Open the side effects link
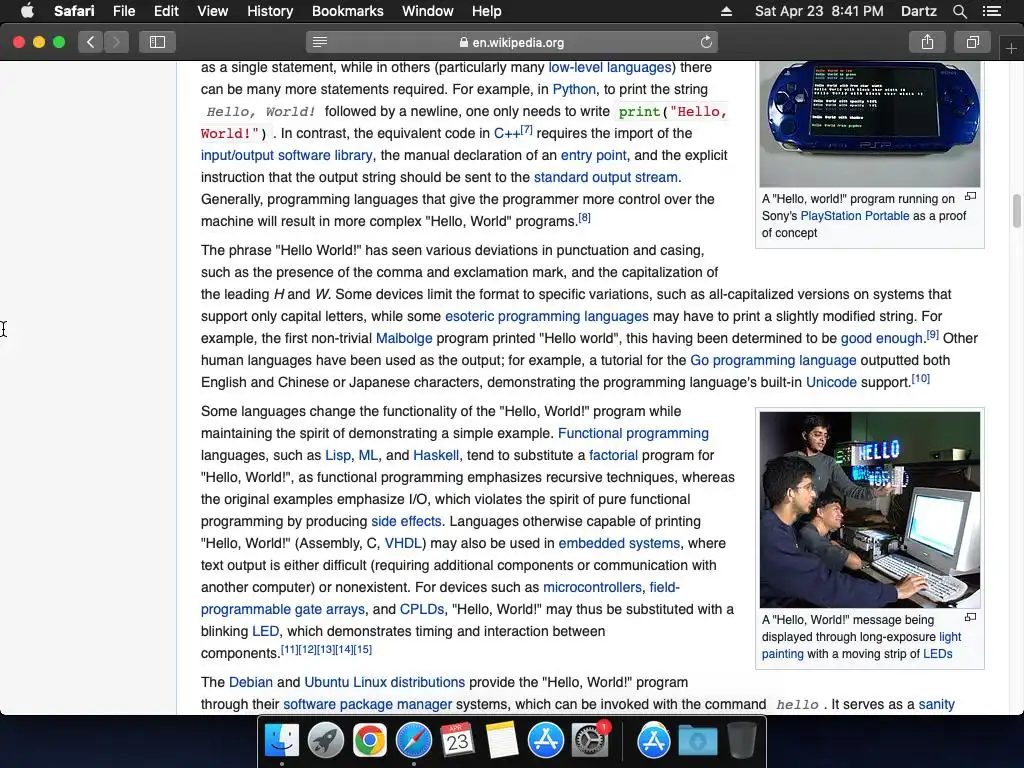This screenshot has height=768, width=1024. point(406,521)
